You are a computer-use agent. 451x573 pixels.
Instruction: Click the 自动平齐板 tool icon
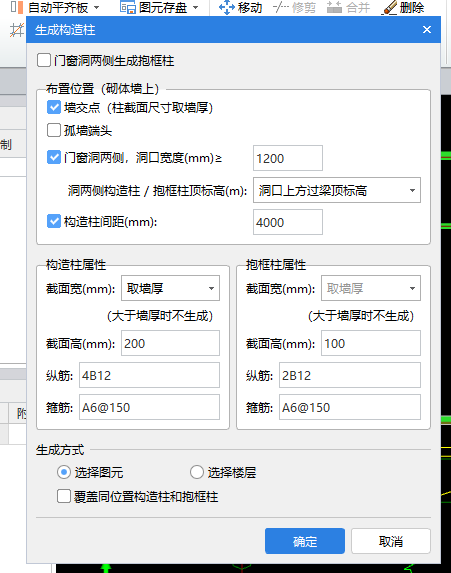coord(16,7)
